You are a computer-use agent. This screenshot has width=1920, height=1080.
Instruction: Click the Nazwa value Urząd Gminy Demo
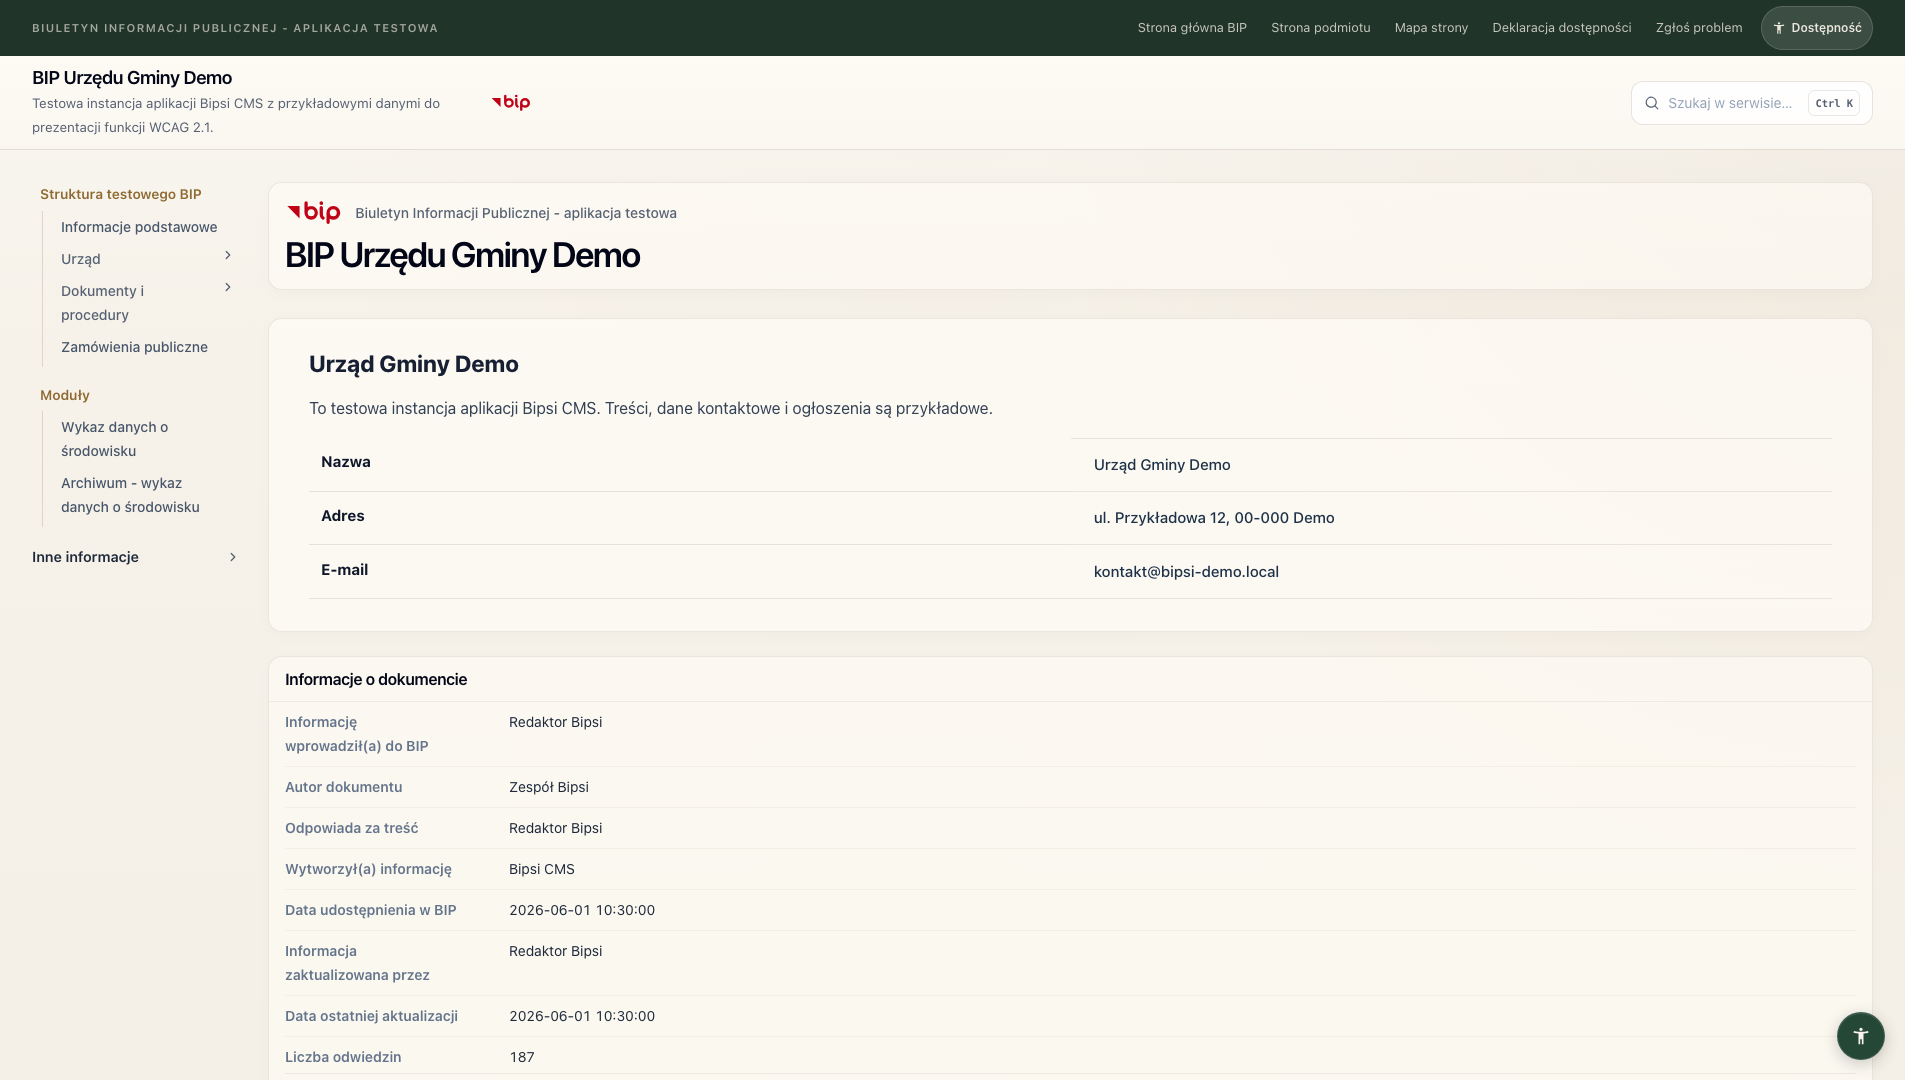click(1162, 465)
